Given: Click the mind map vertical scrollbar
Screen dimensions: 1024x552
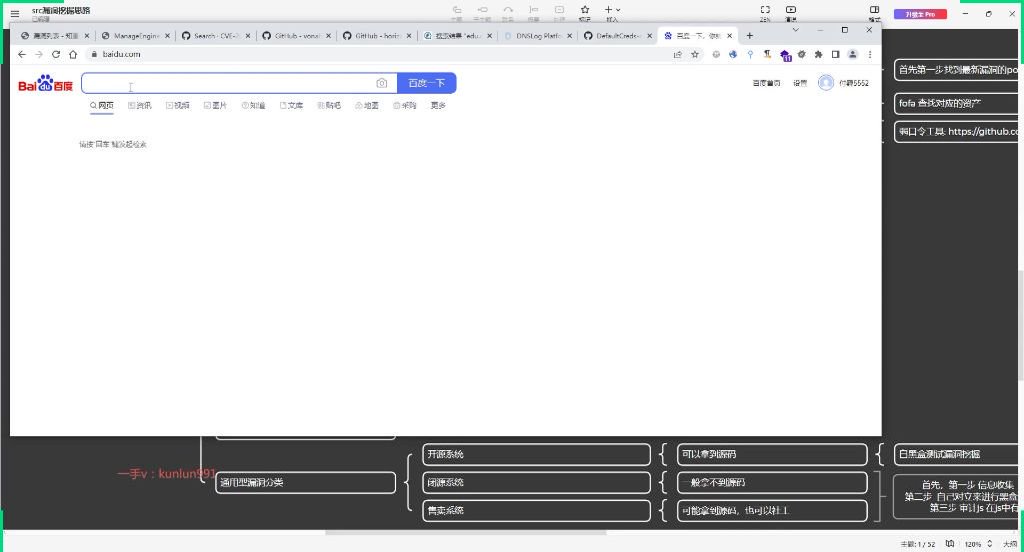Looking at the screenshot, I should tap(1020, 325).
